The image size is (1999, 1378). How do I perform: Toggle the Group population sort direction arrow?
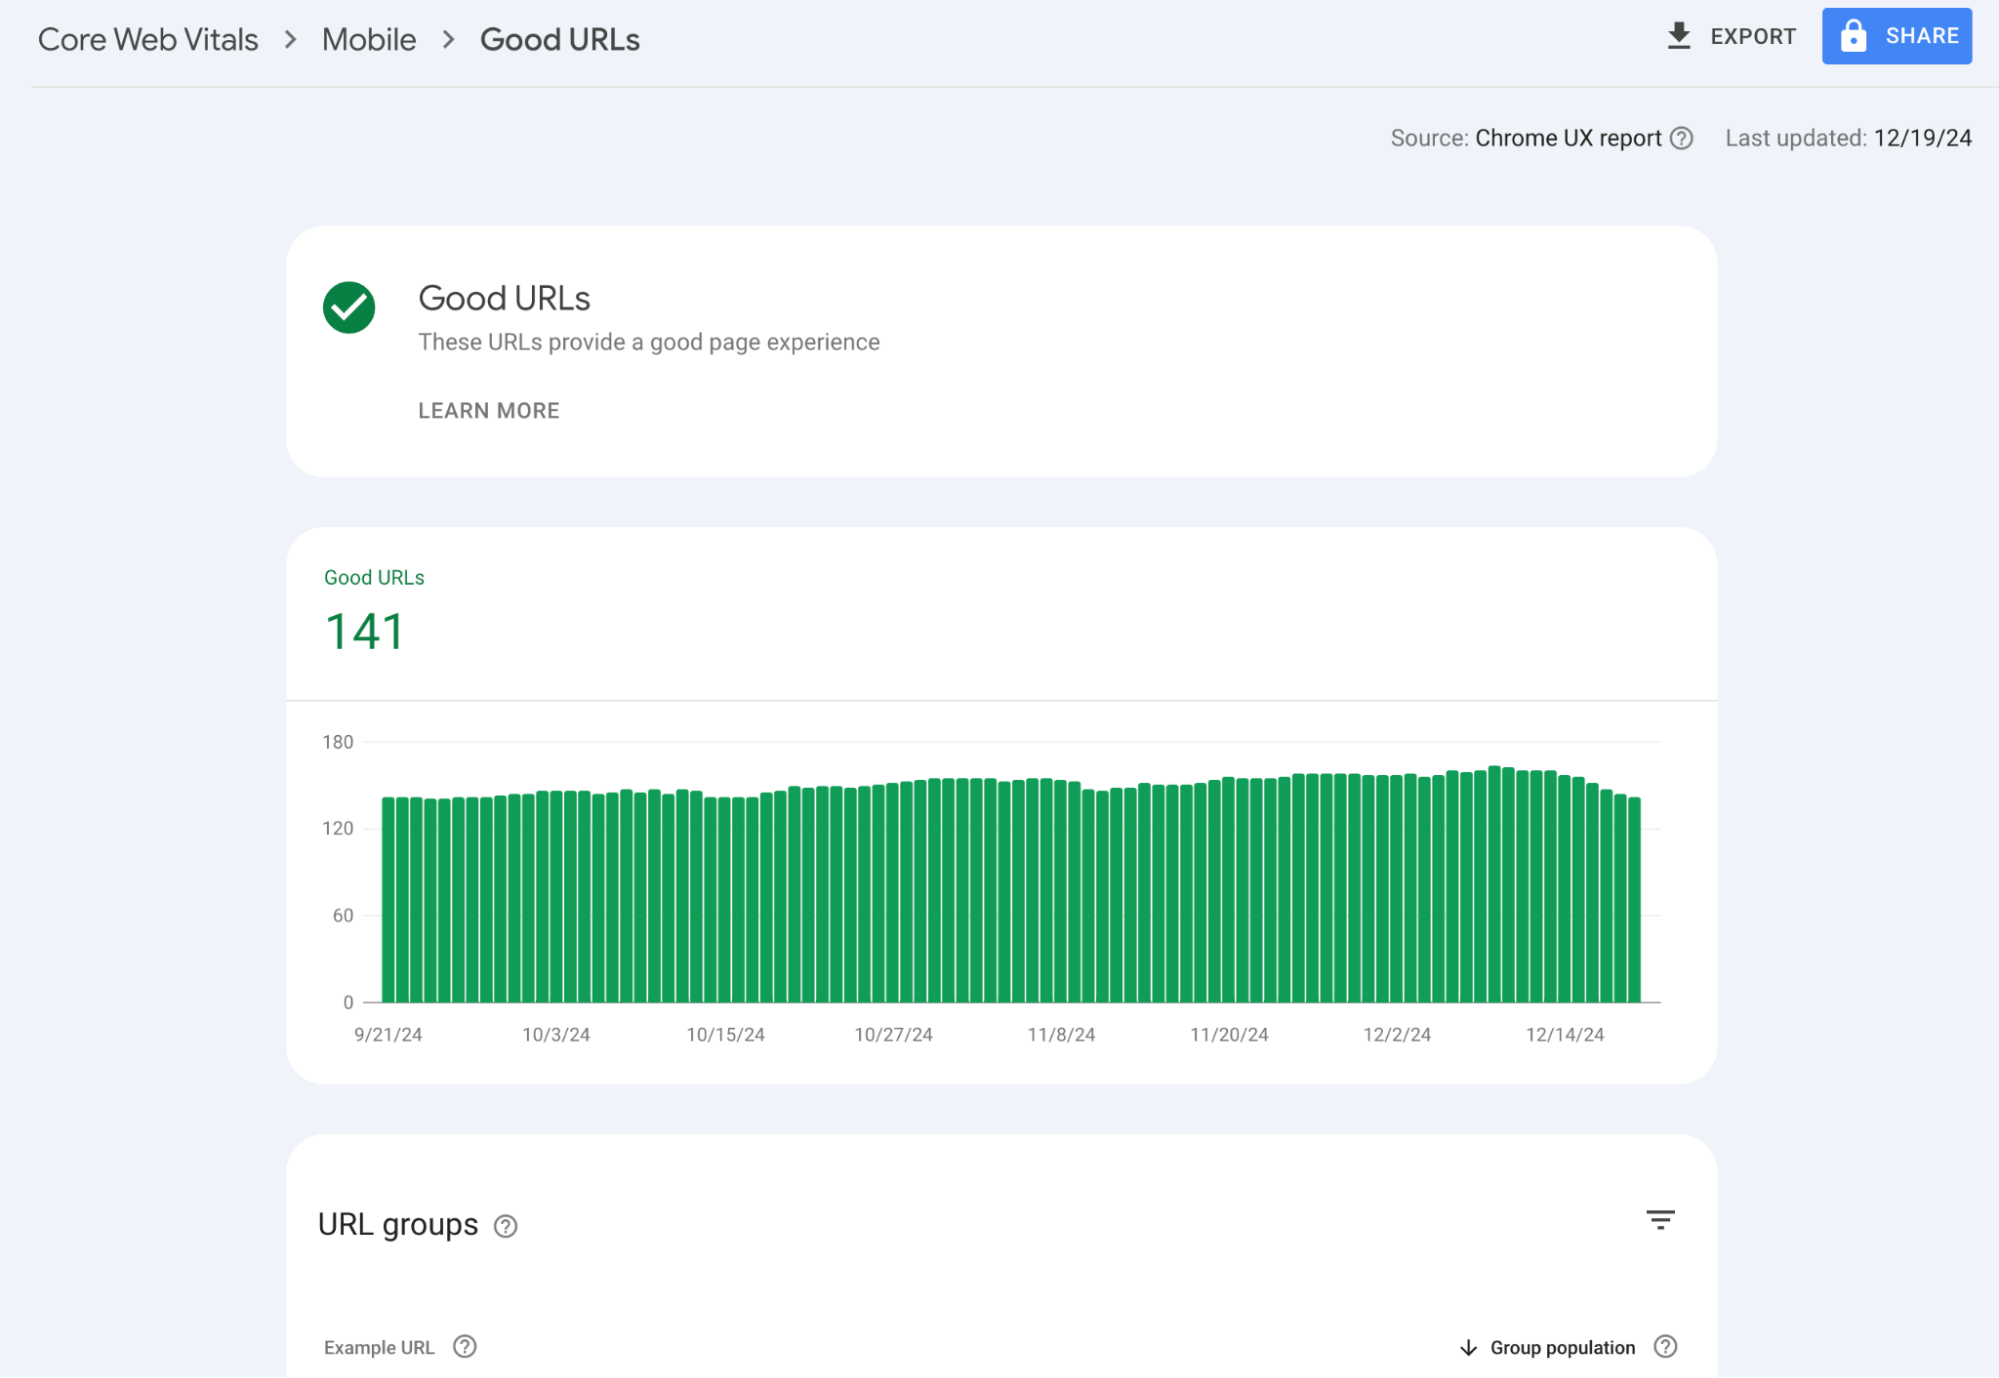tap(1470, 1347)
